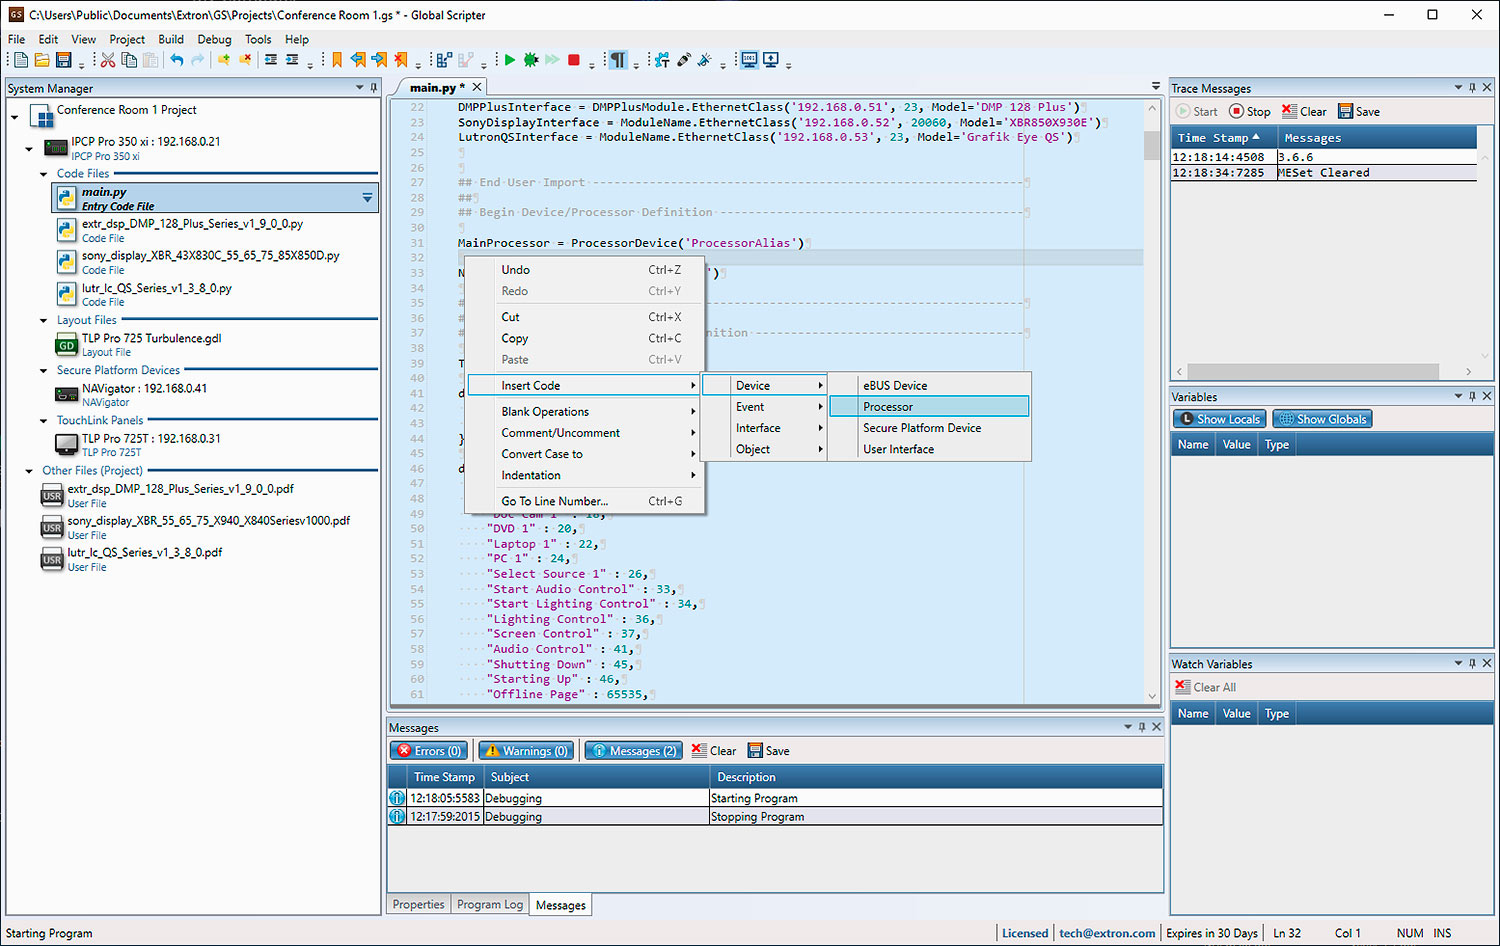Open the Comment/Uncomment submenu
1500x946 pixels.
pyautogui.click(x=585, y=433)
